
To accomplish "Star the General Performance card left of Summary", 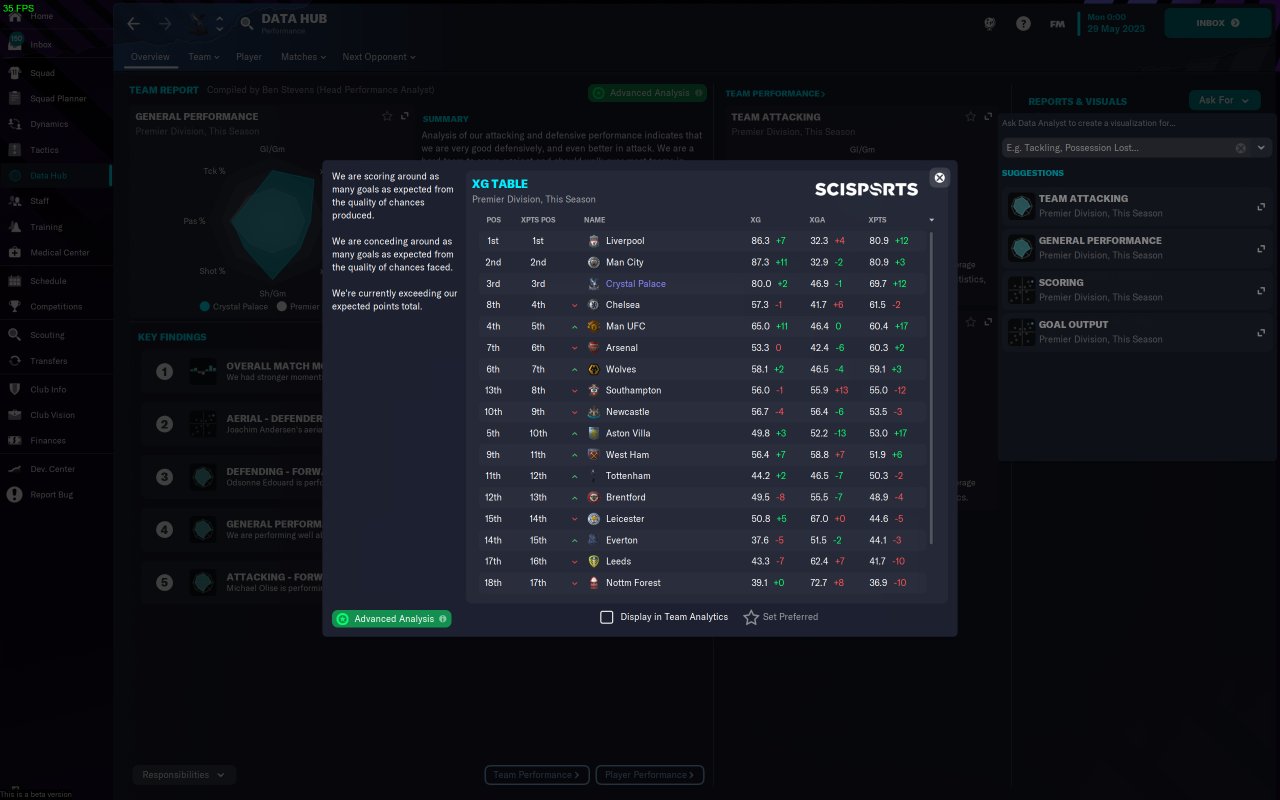I will tap(387, 117).
